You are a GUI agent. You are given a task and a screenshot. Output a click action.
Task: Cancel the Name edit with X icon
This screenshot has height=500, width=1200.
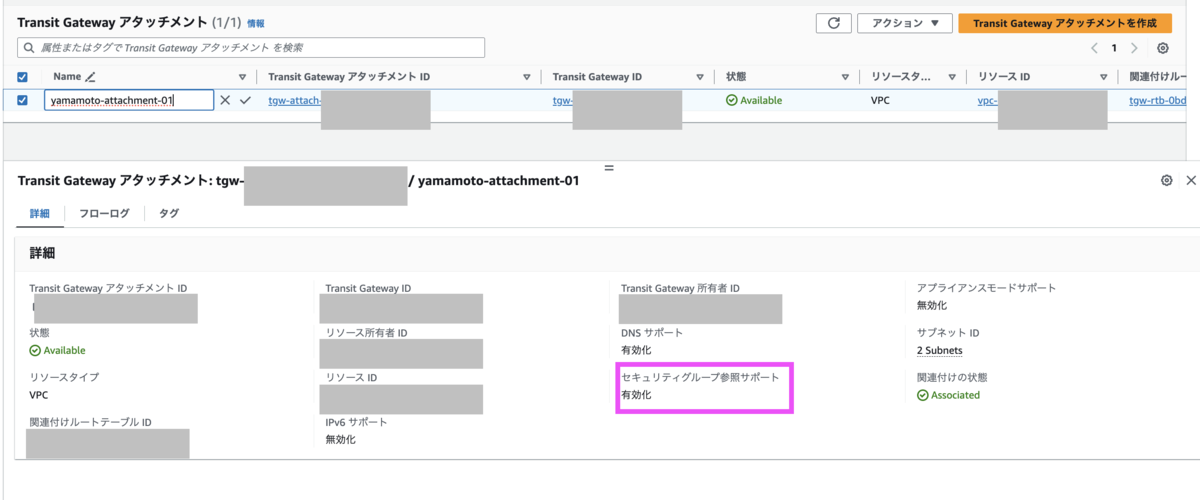[x=225, y=100]
